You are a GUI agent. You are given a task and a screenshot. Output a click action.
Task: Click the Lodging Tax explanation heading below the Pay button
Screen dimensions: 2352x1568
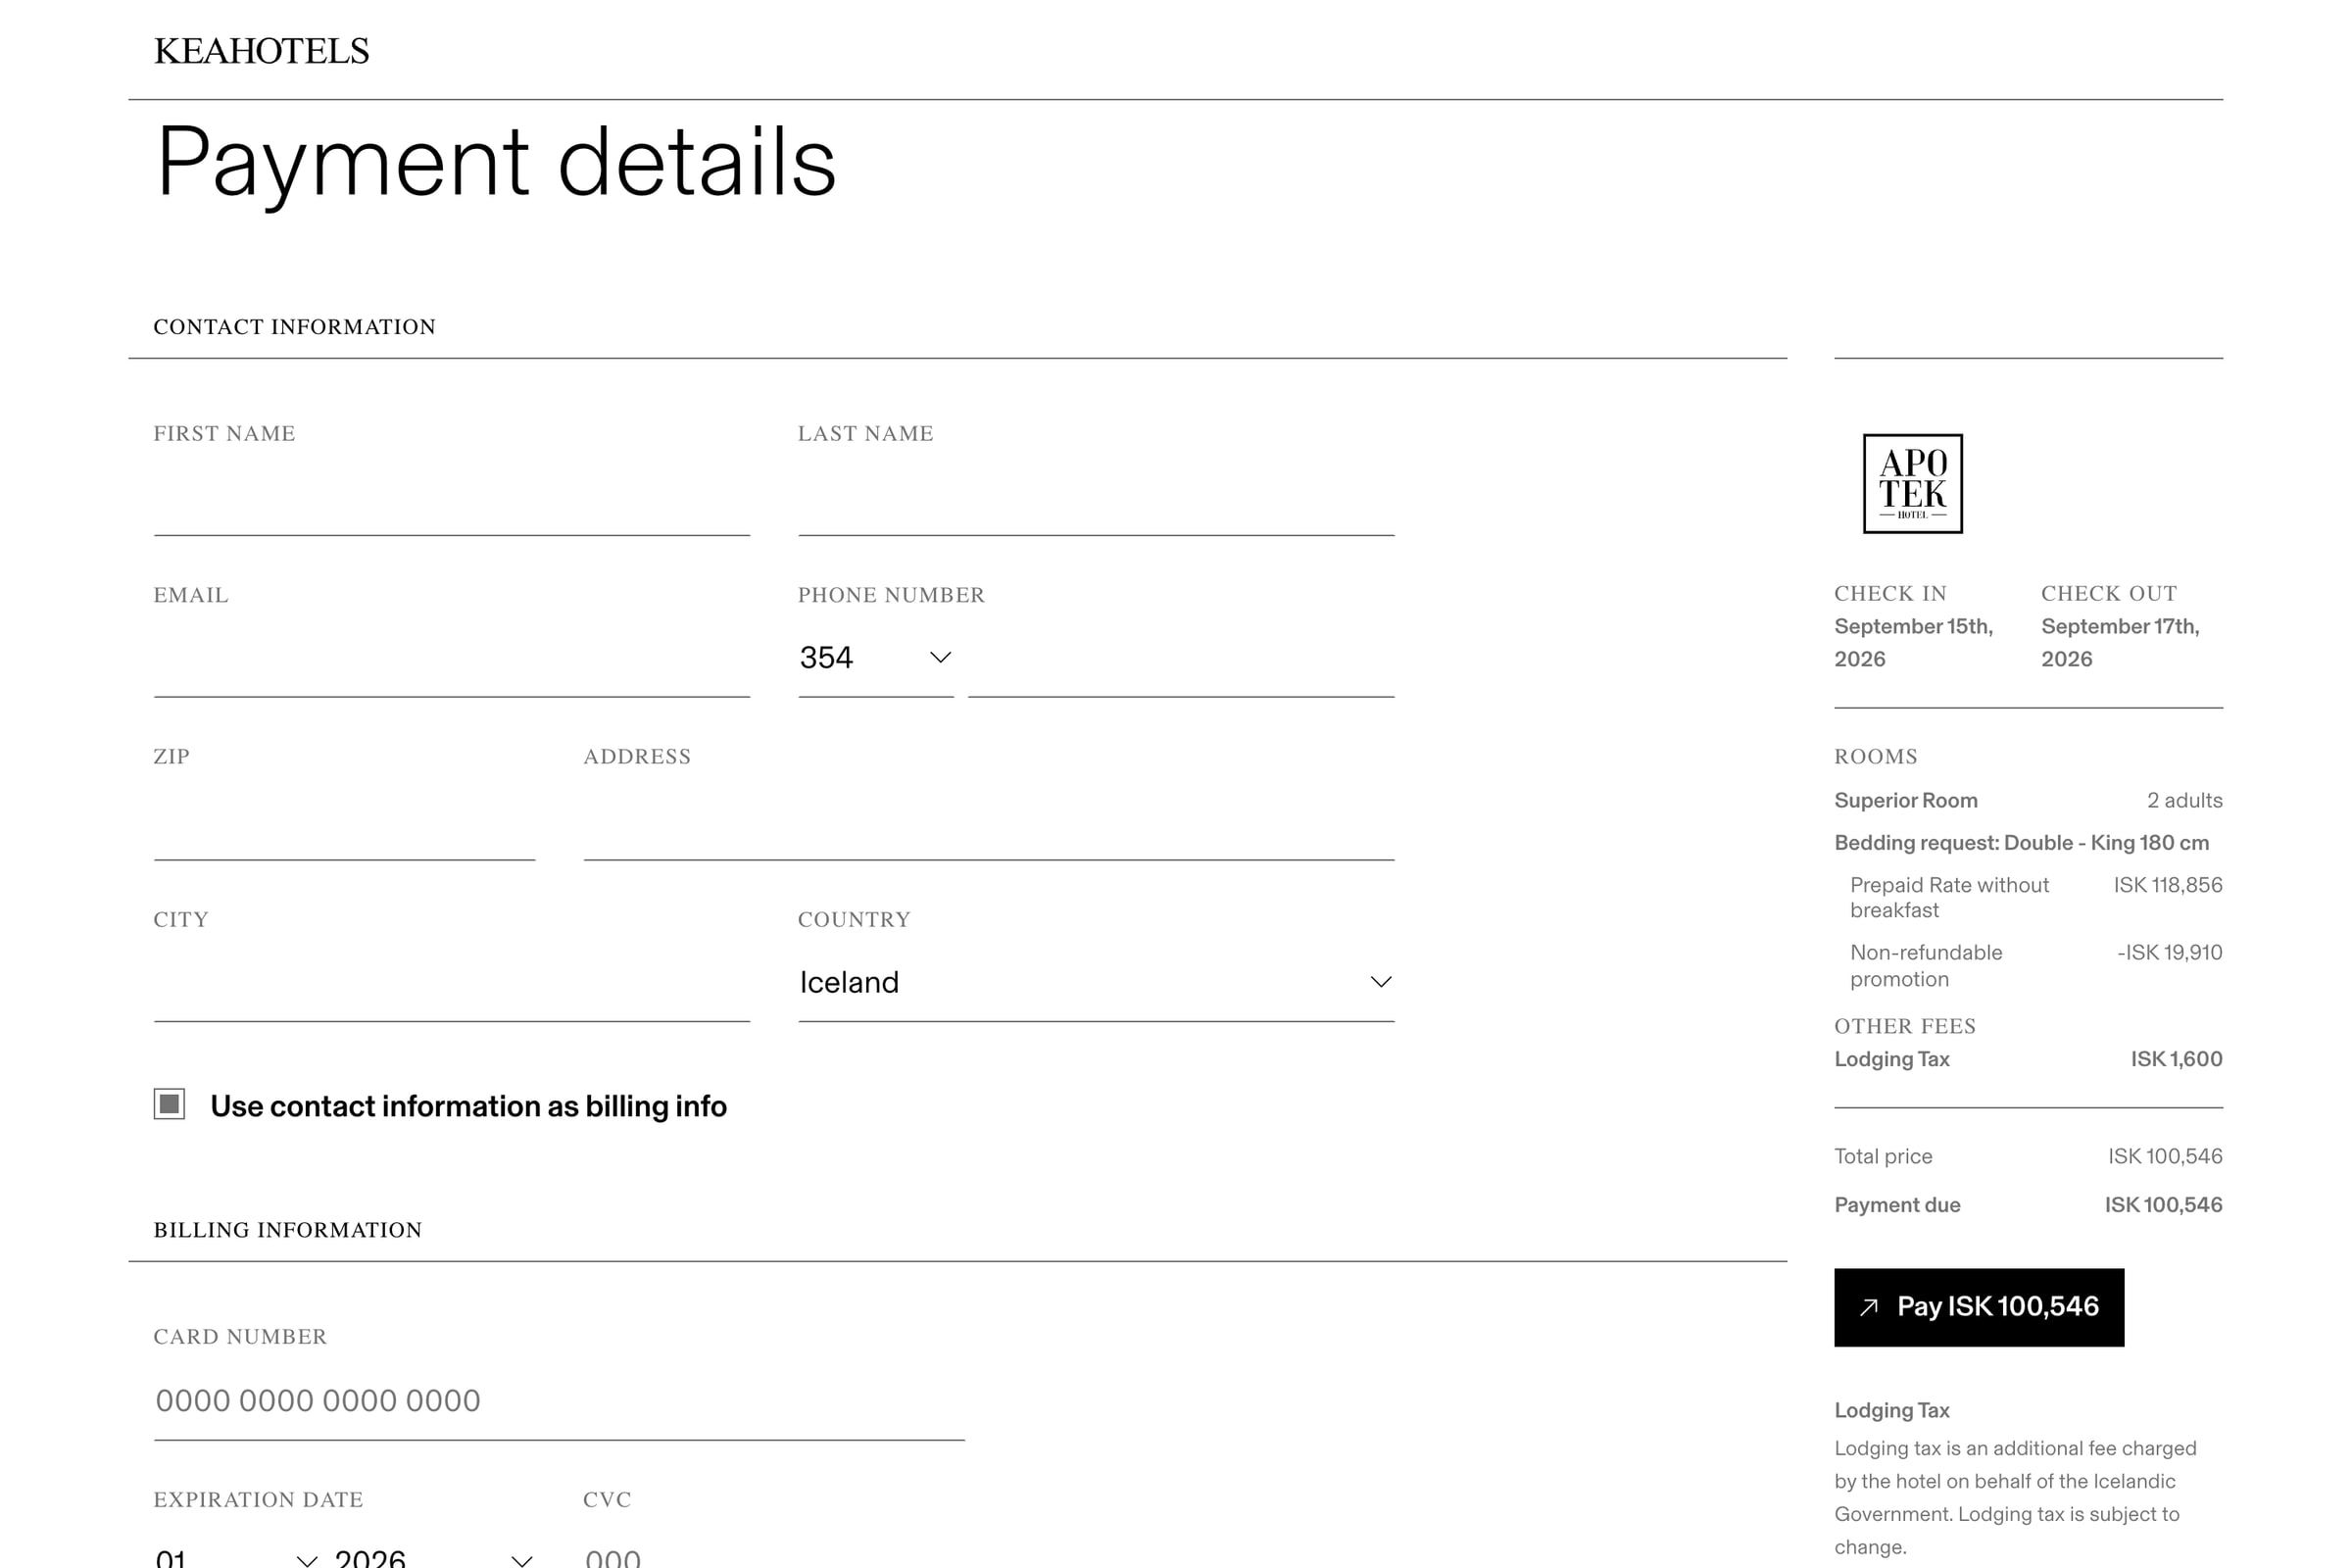click(1891, 1411)
